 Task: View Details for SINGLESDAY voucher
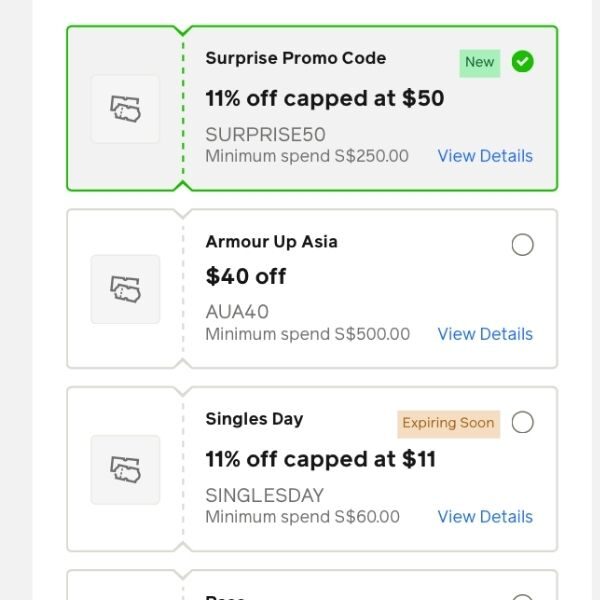point(485,517)
